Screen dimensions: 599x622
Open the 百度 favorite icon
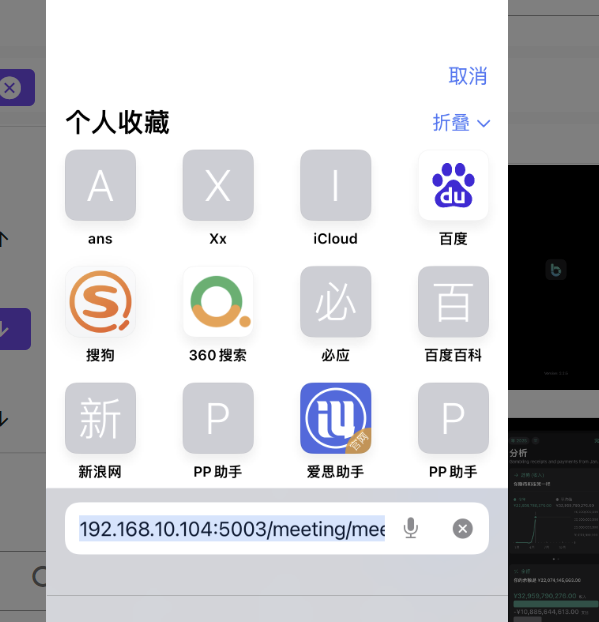(x=453, y=185)
